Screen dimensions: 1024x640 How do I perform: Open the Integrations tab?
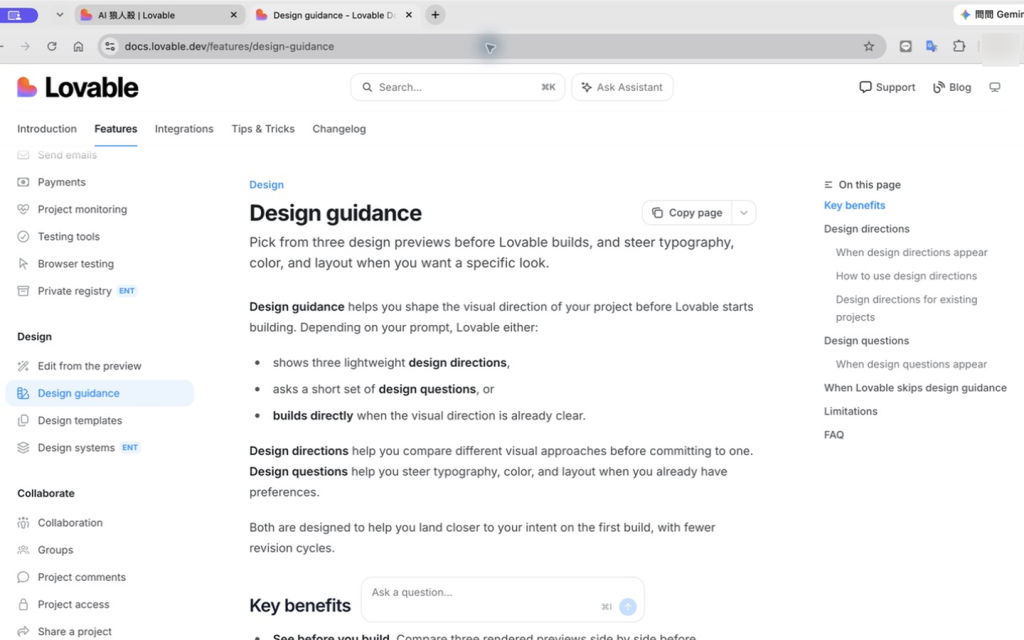[x=184, y=129]
